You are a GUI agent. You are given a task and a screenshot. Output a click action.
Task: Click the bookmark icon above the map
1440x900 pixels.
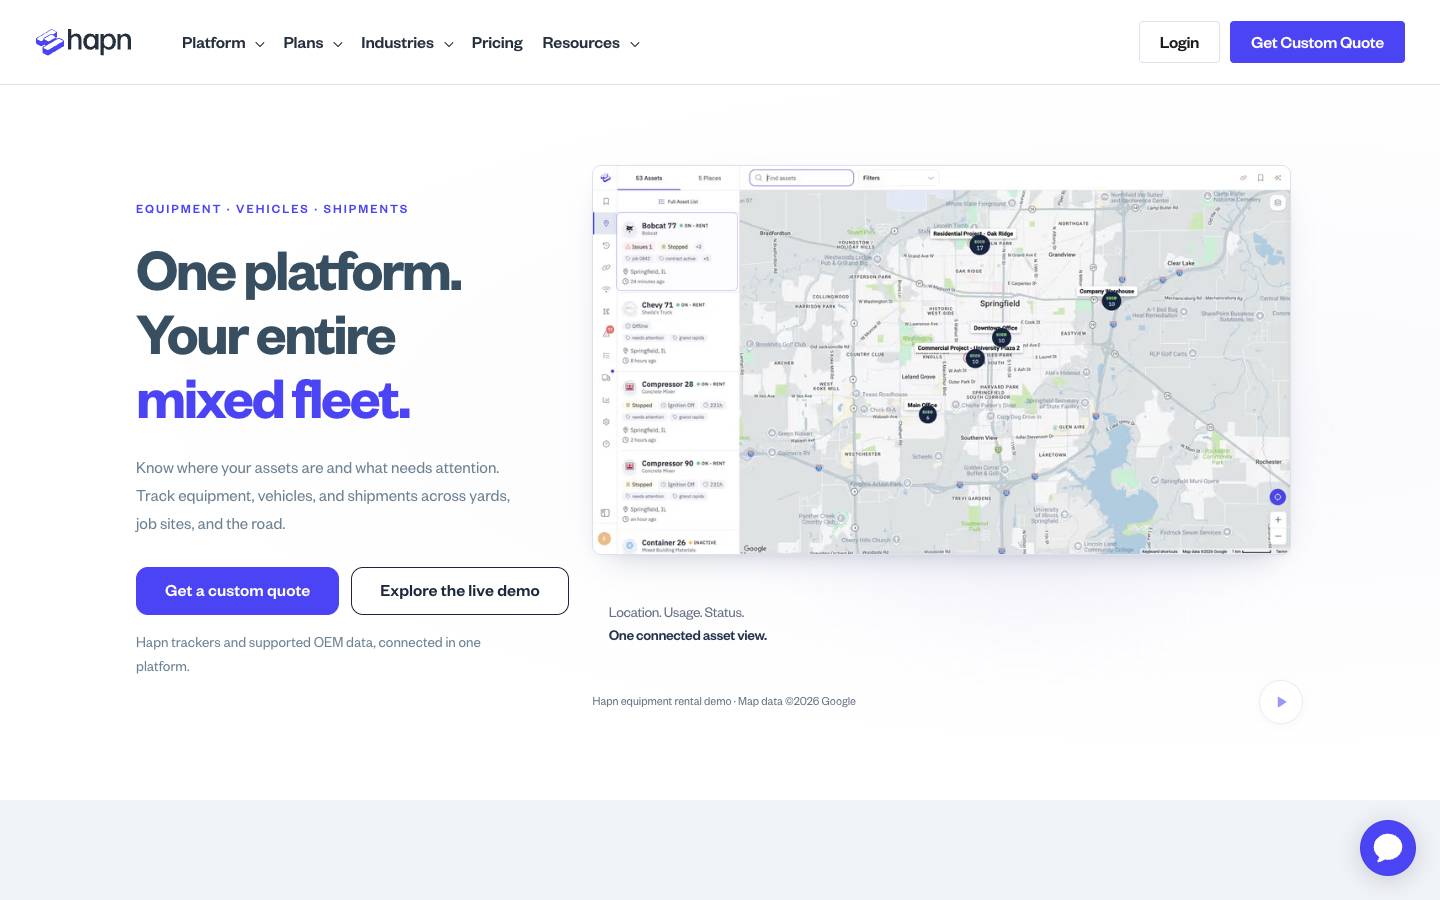(x=1260, y=178)
